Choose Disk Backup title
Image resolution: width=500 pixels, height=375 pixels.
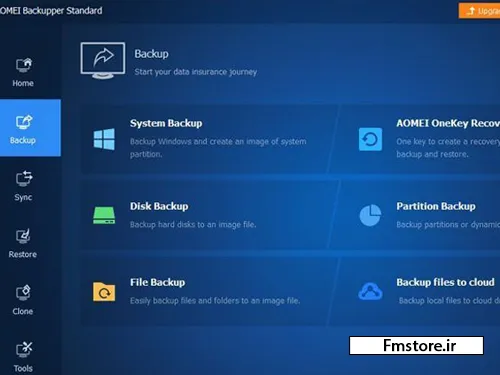point(159,206)
